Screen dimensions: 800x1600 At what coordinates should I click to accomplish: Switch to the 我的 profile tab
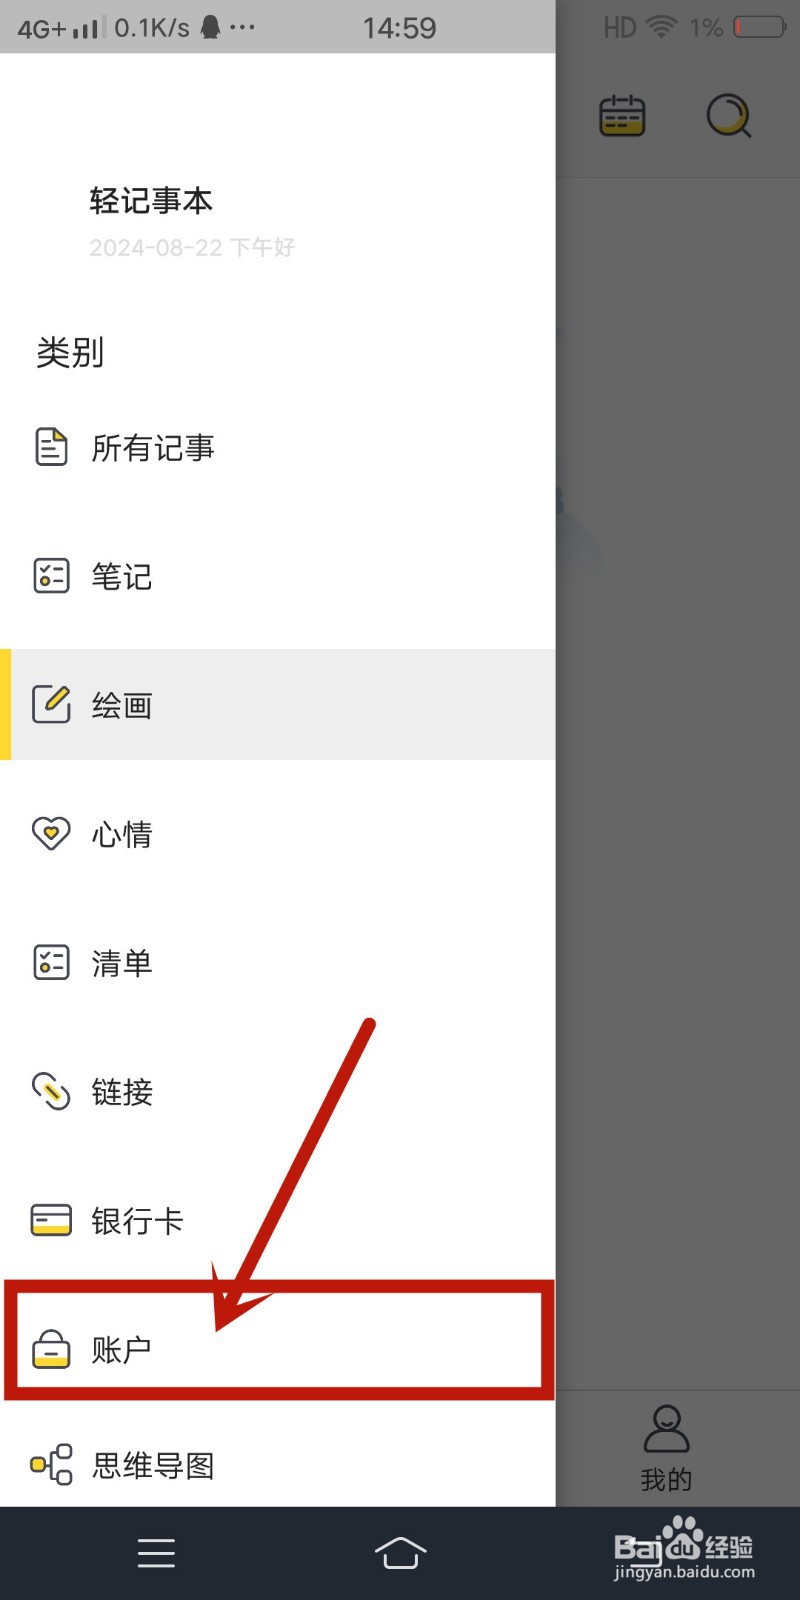pos(666,1448)
